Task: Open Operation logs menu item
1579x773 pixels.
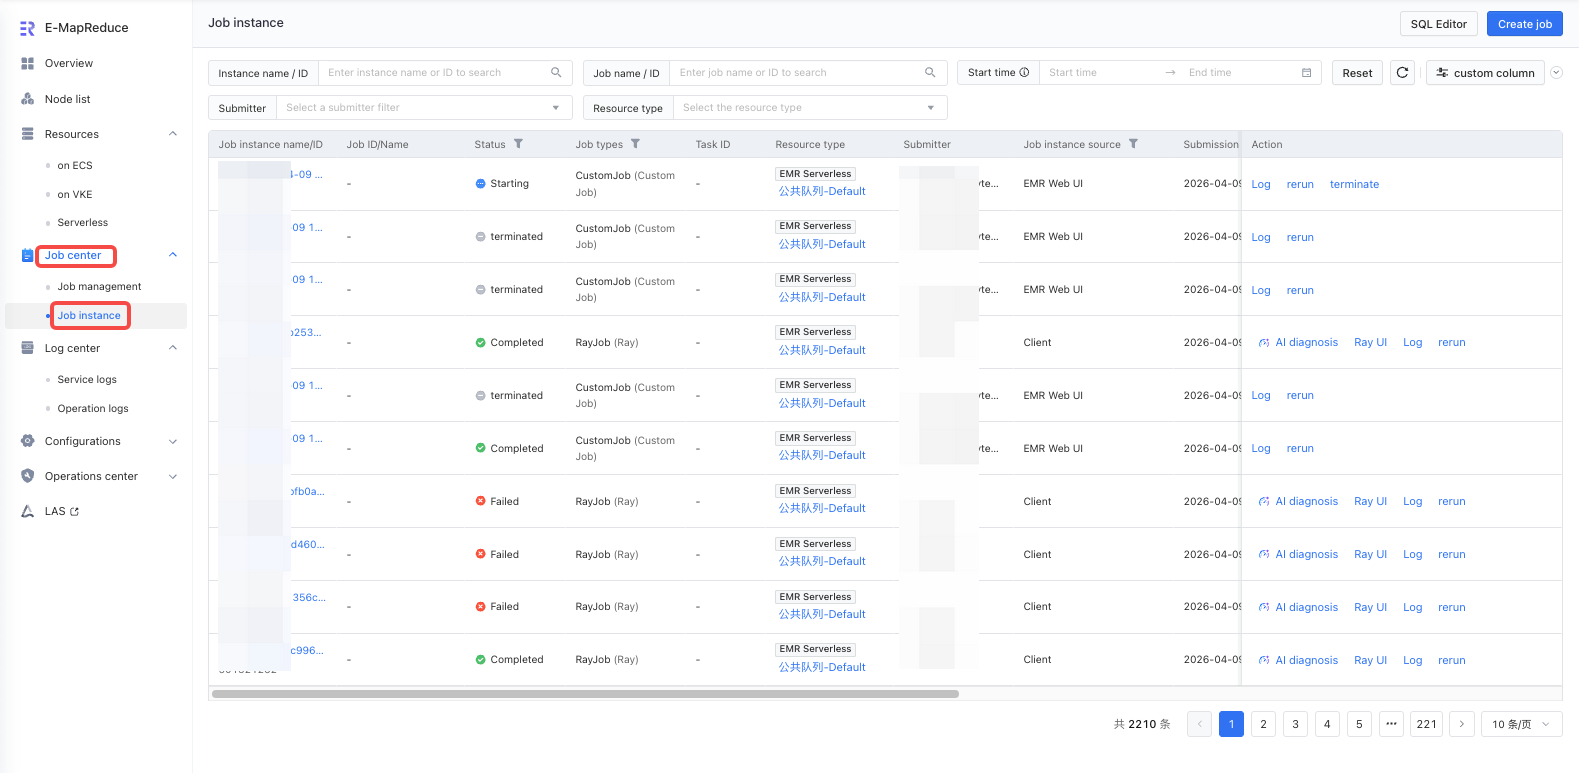Action: tap(93, 408)
